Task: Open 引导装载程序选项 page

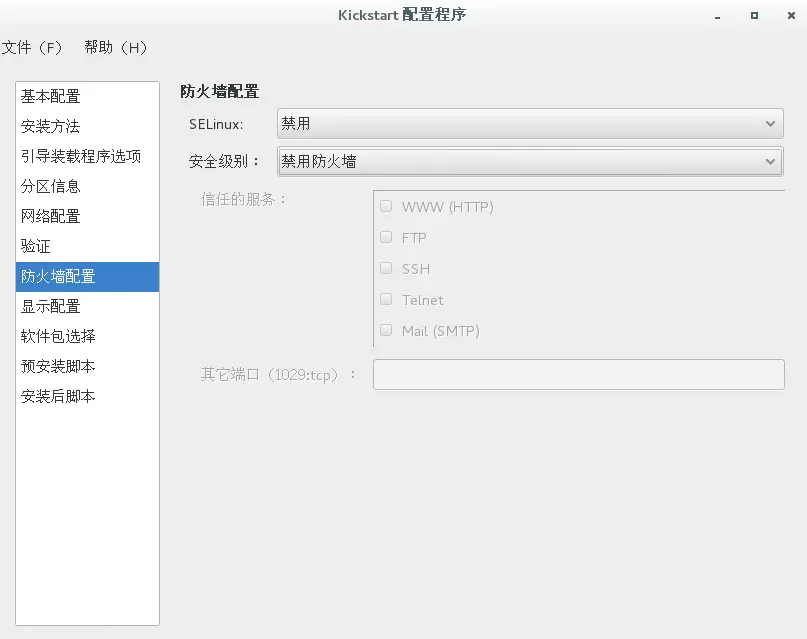Action: pyautogui.click(x=81, y=156)
